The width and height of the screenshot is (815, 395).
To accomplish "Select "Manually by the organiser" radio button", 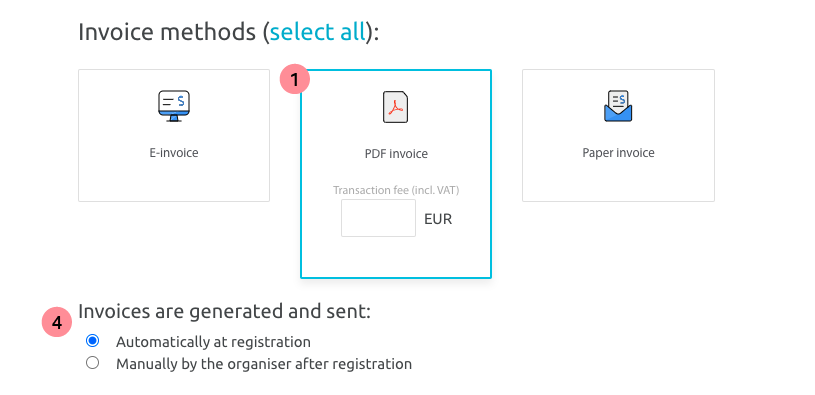I will (x=93, y=363).
